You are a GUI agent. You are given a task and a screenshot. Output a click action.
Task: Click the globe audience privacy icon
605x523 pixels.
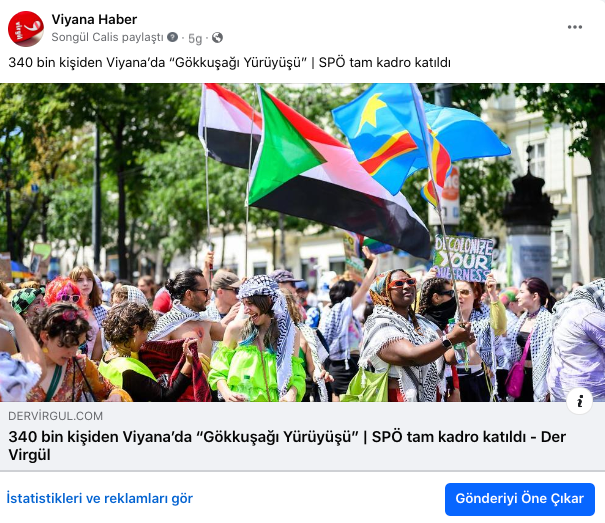tap(217, 37)
